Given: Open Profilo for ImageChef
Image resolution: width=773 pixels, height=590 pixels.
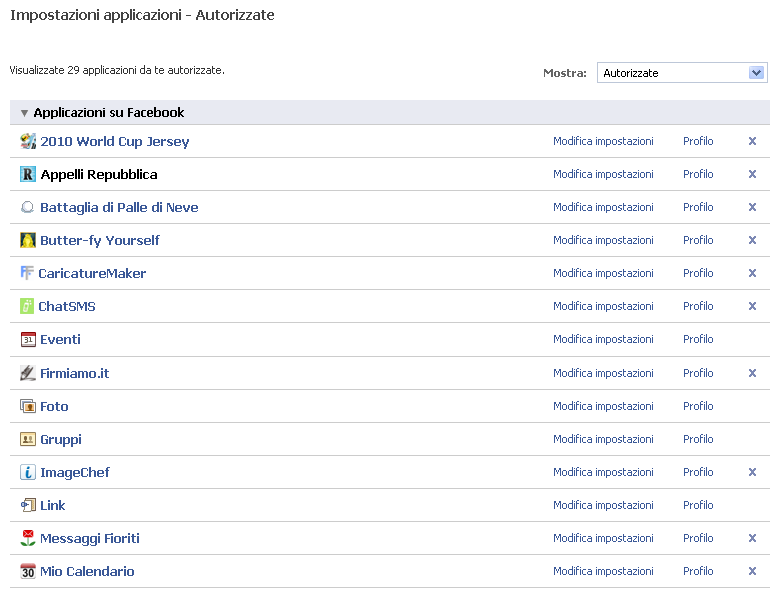Looking at the screenshot, I should pos(698,473).
